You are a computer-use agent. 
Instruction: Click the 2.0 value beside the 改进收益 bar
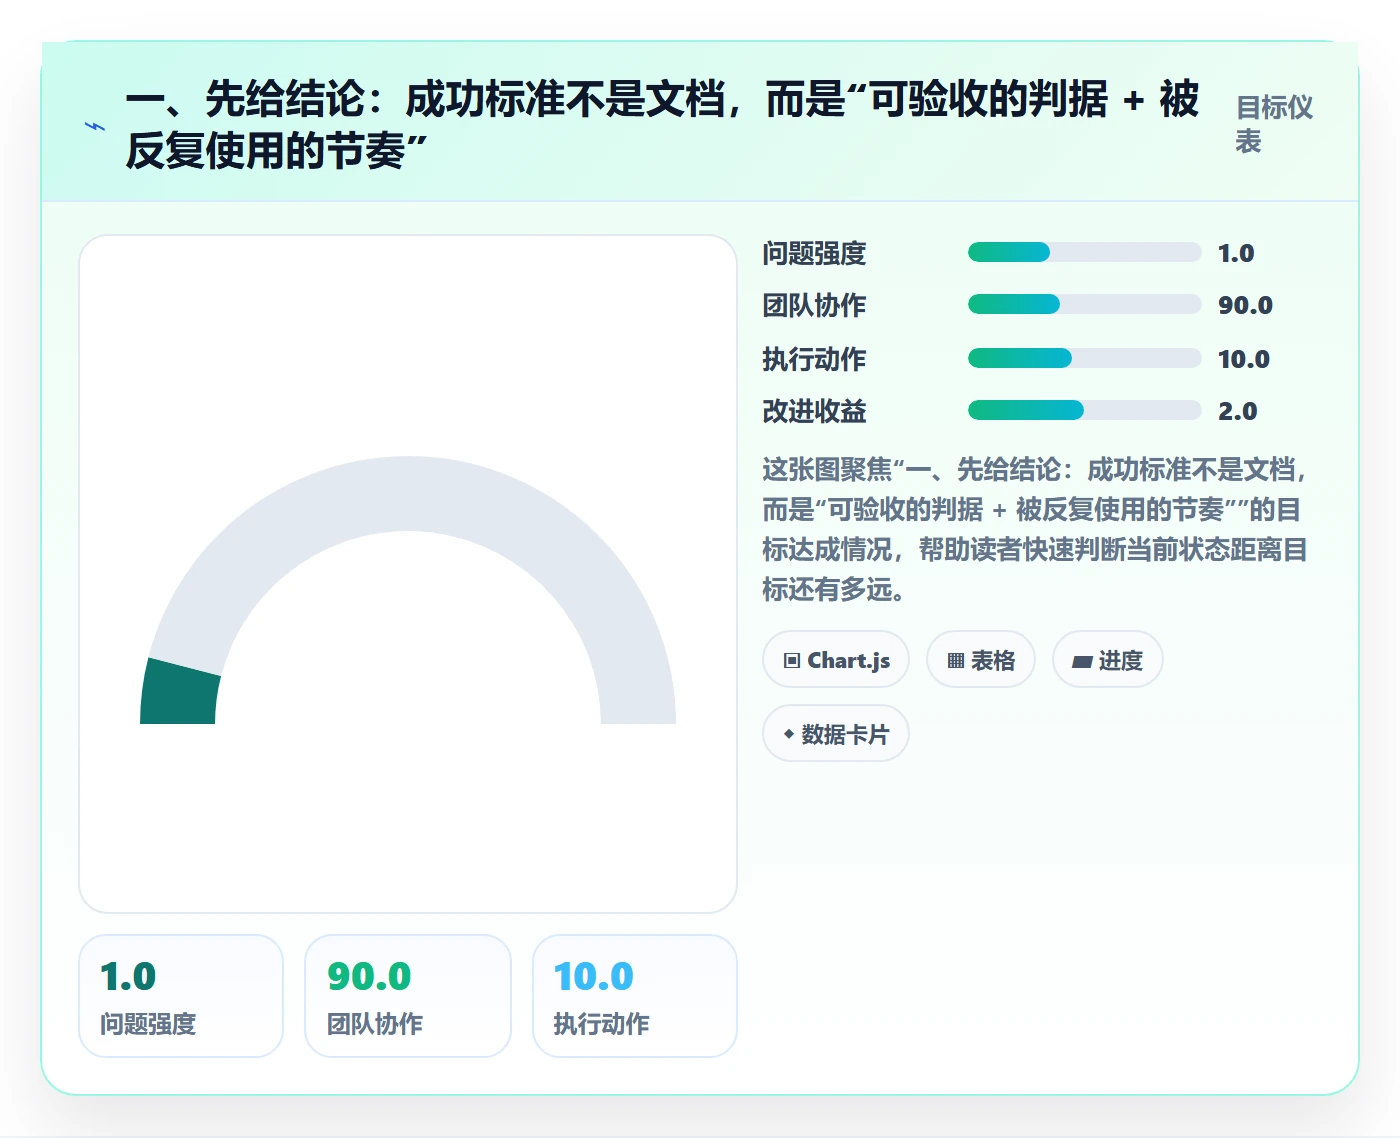click(1237, 411)
